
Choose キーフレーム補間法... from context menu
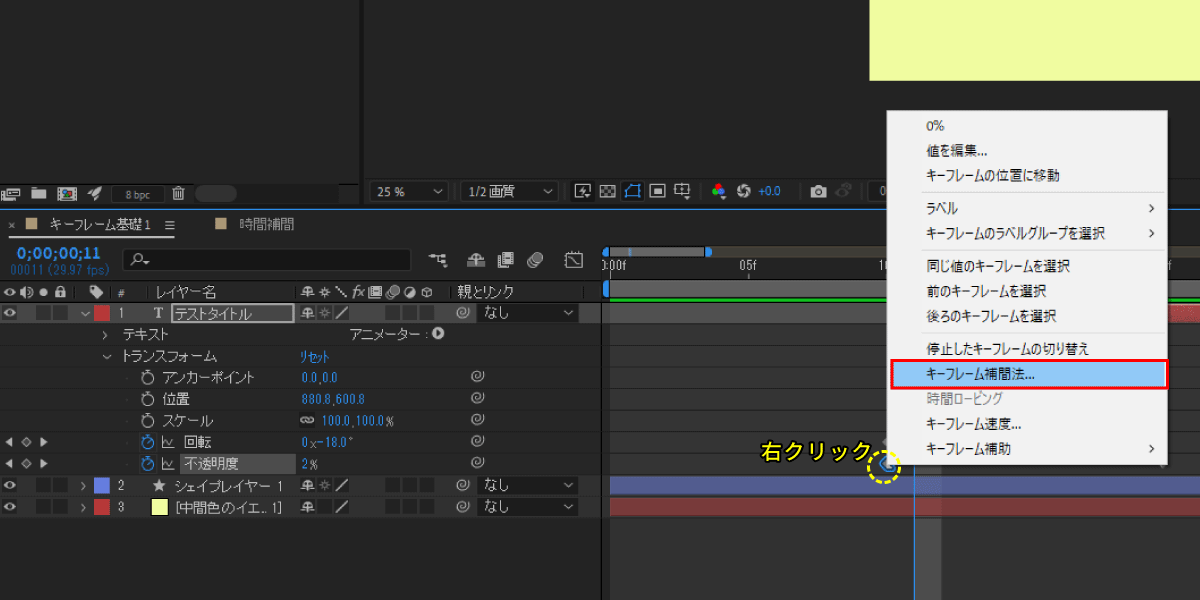click(x=1028, y=374)
